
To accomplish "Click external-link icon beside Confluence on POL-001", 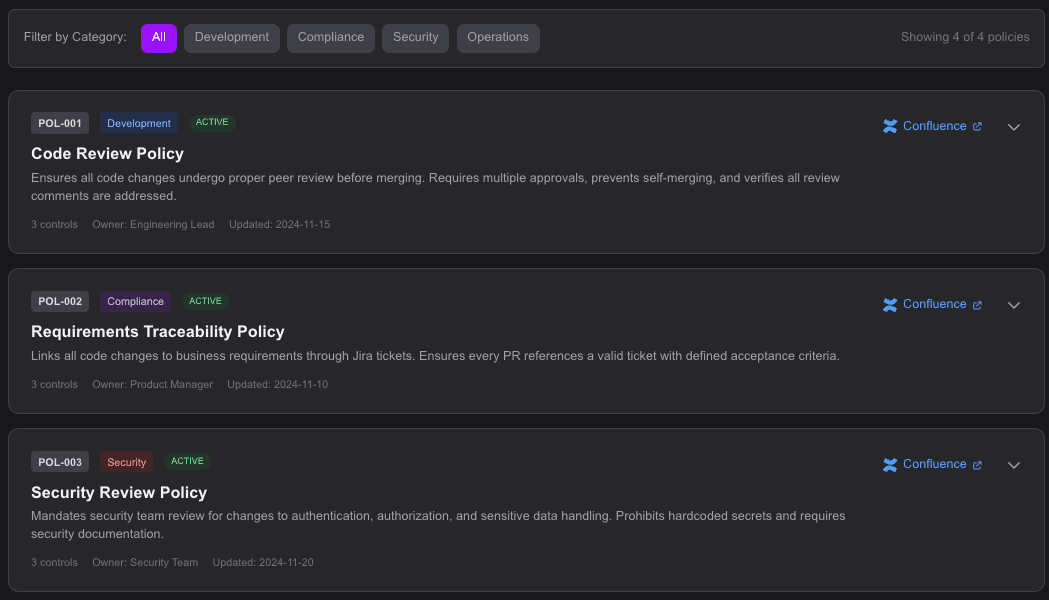I will point(977,127).
